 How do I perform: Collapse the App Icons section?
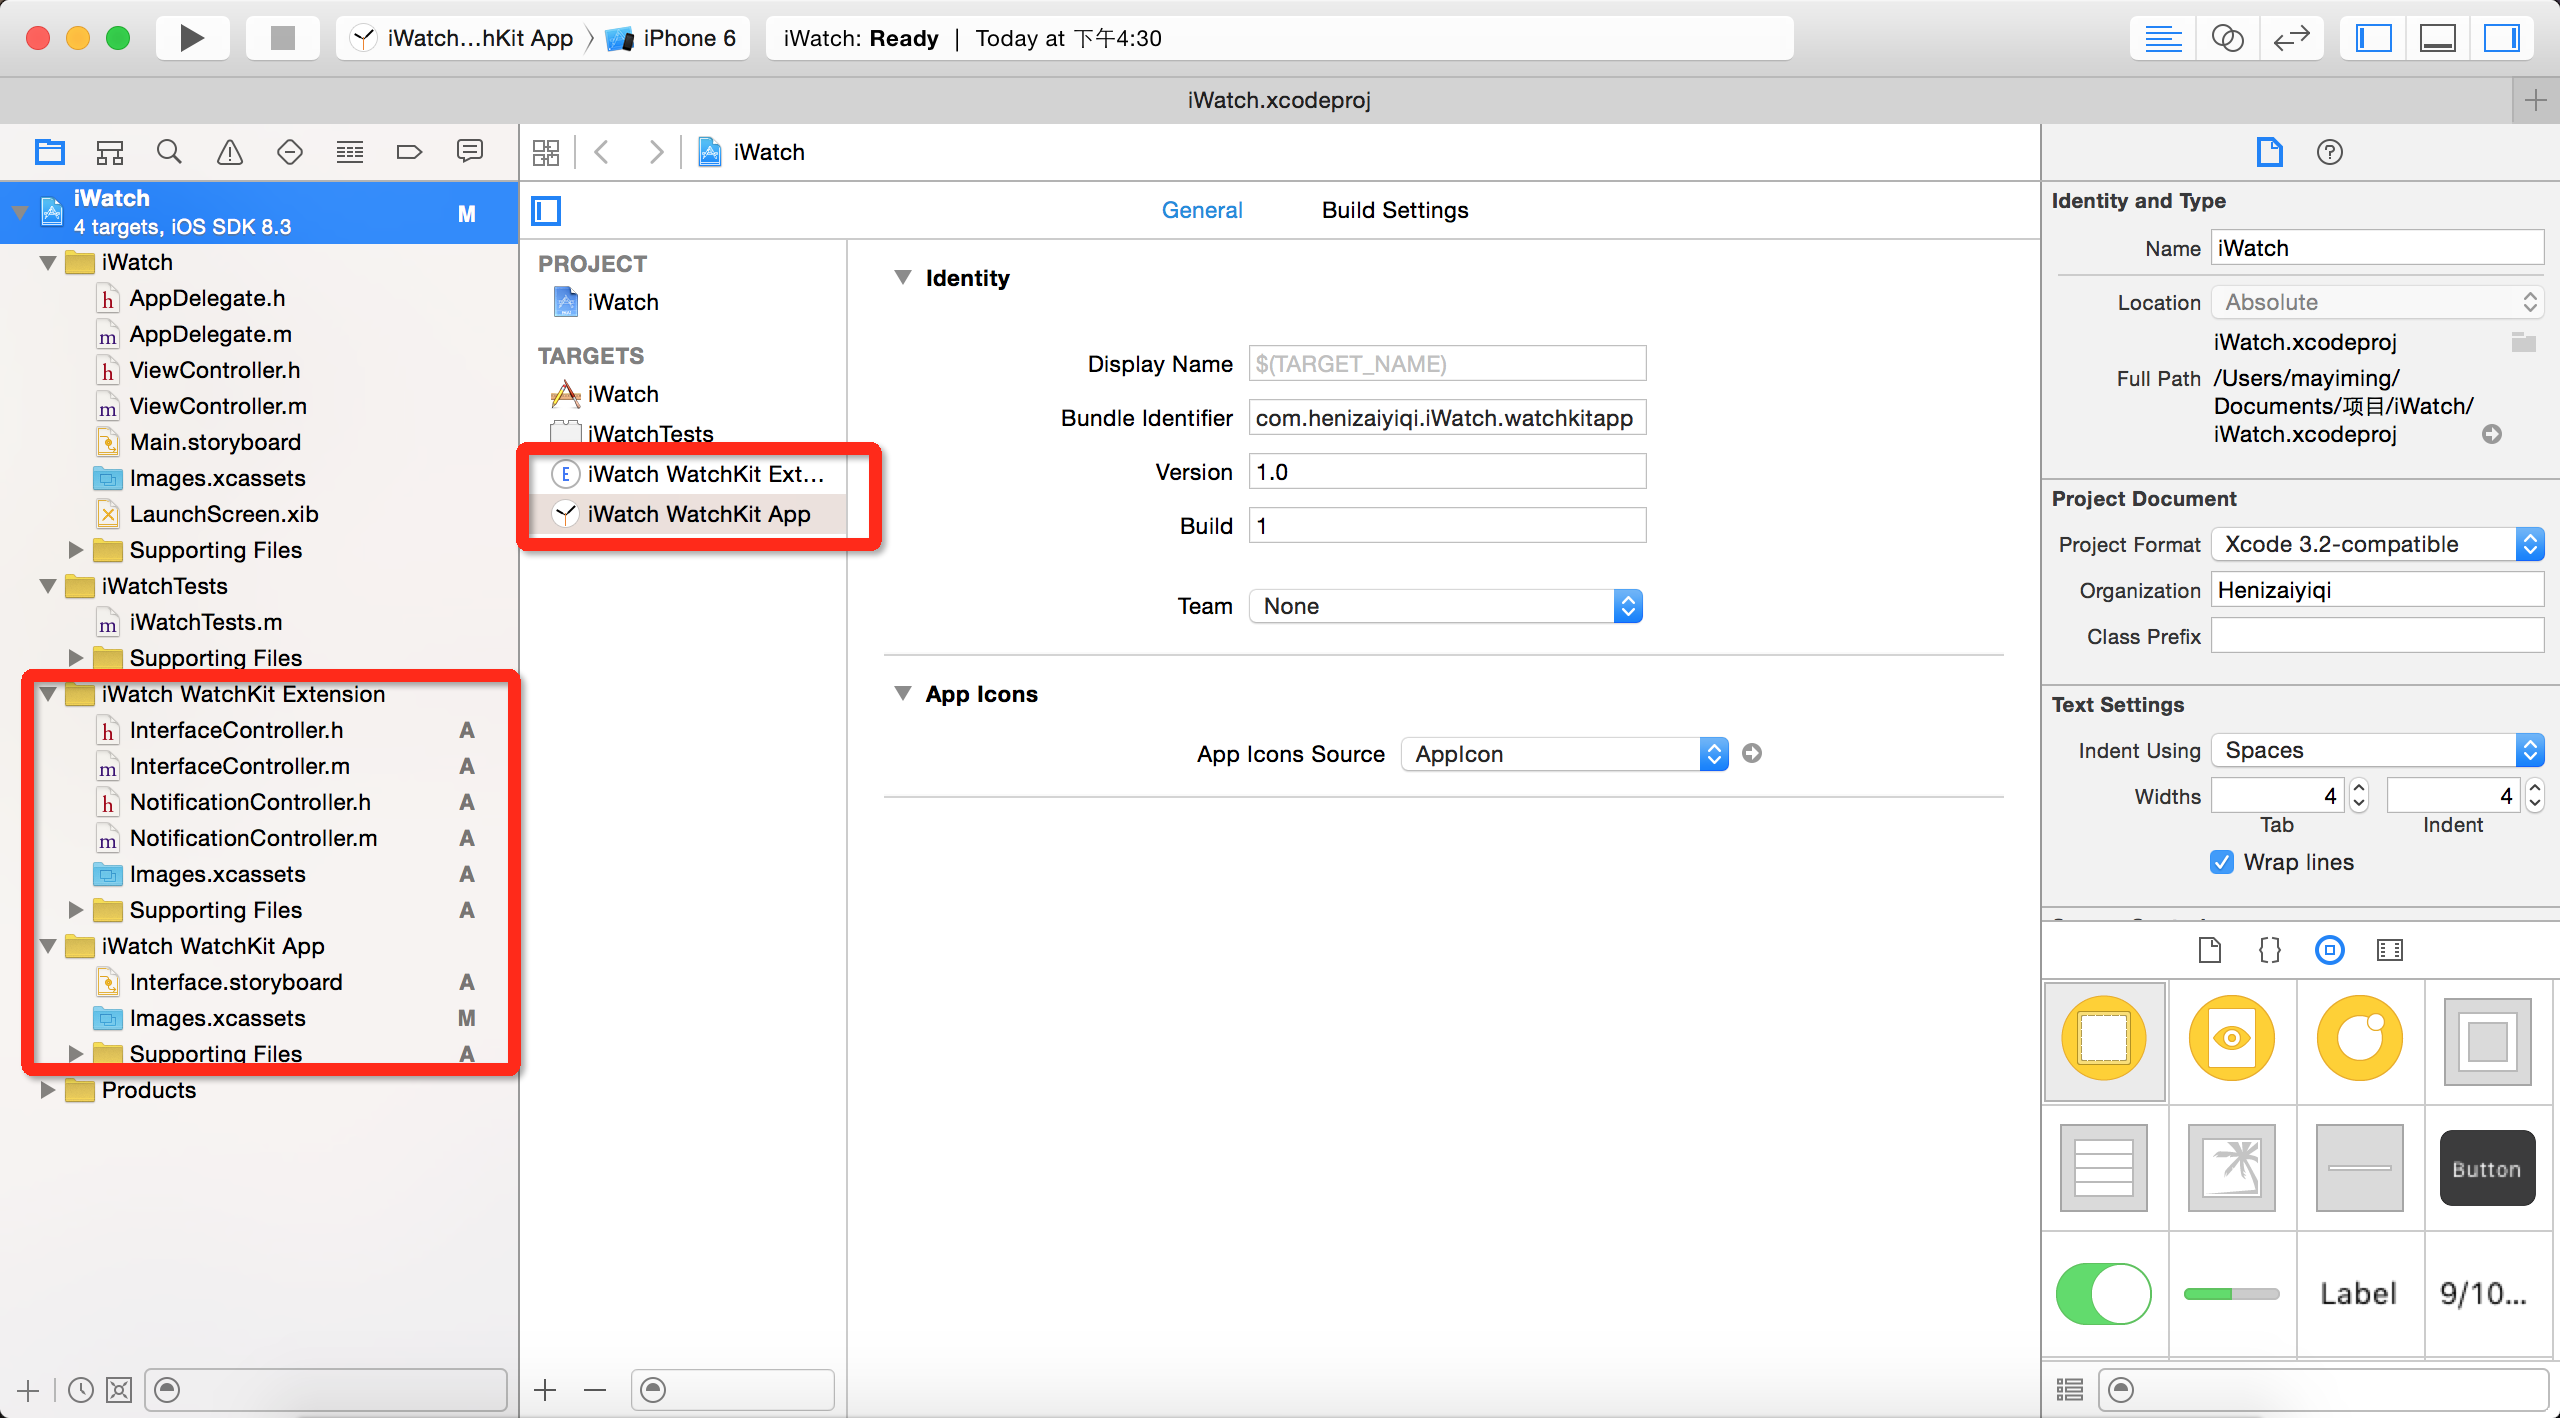[x=903, y=694]
